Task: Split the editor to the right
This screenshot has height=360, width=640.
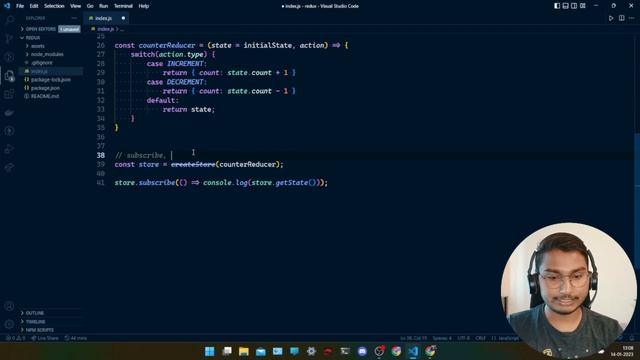Action: [622, 18]
